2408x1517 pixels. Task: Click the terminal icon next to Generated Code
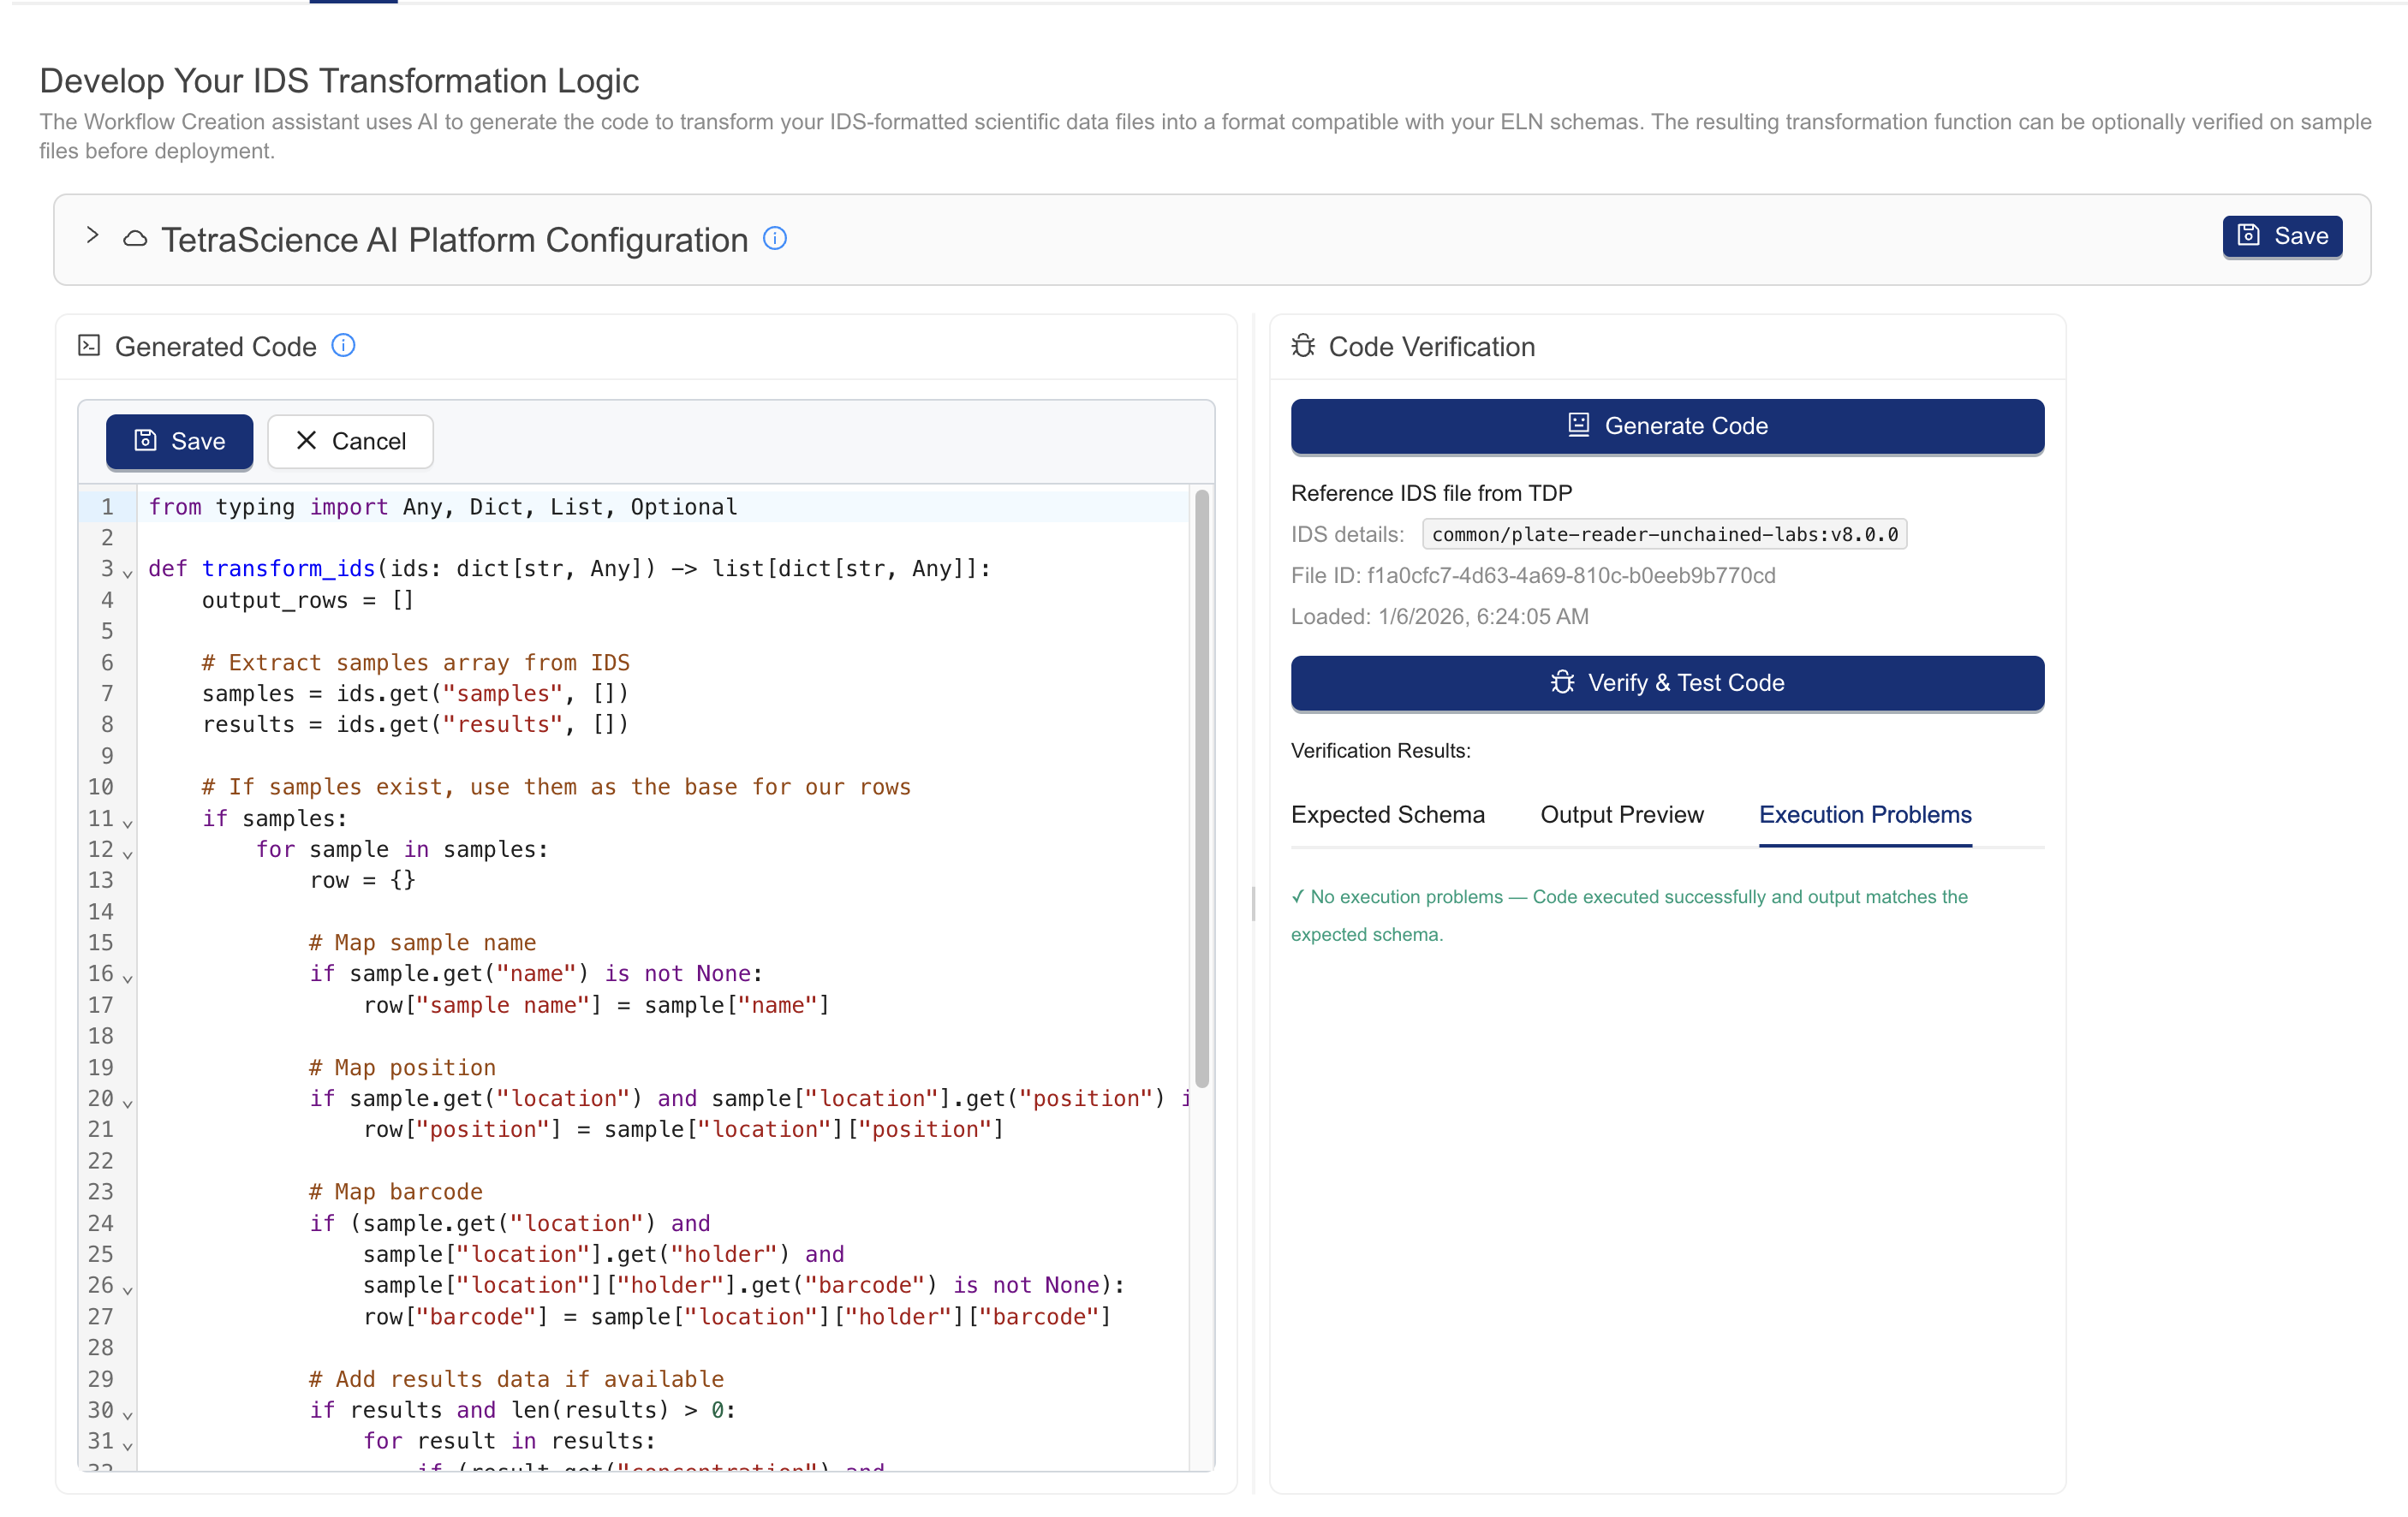tap(89, 346)
